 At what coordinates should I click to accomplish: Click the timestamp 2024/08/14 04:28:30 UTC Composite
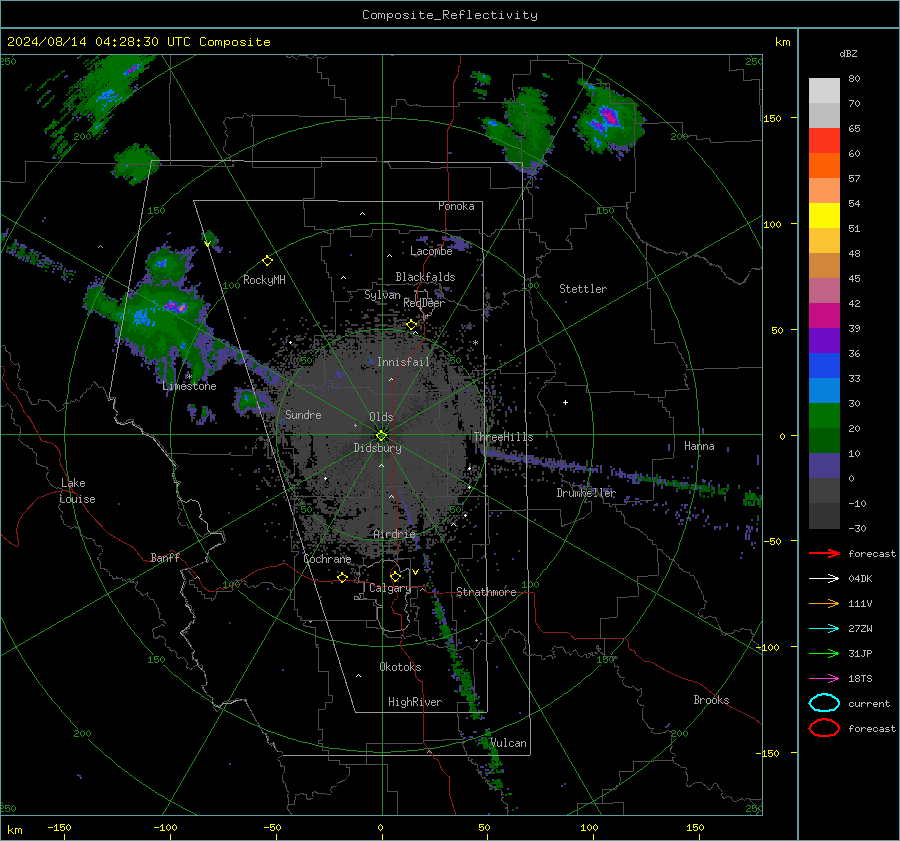[138, 42]
